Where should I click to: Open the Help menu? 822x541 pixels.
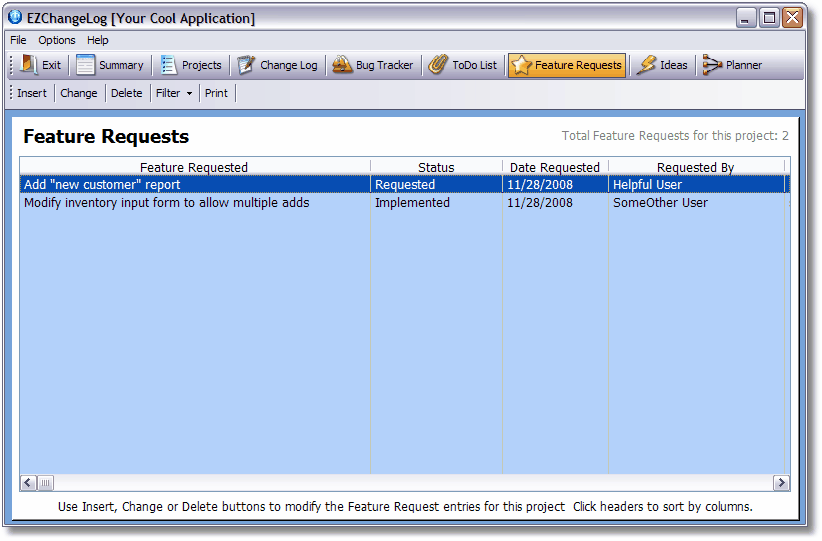[x=98, y=40]
